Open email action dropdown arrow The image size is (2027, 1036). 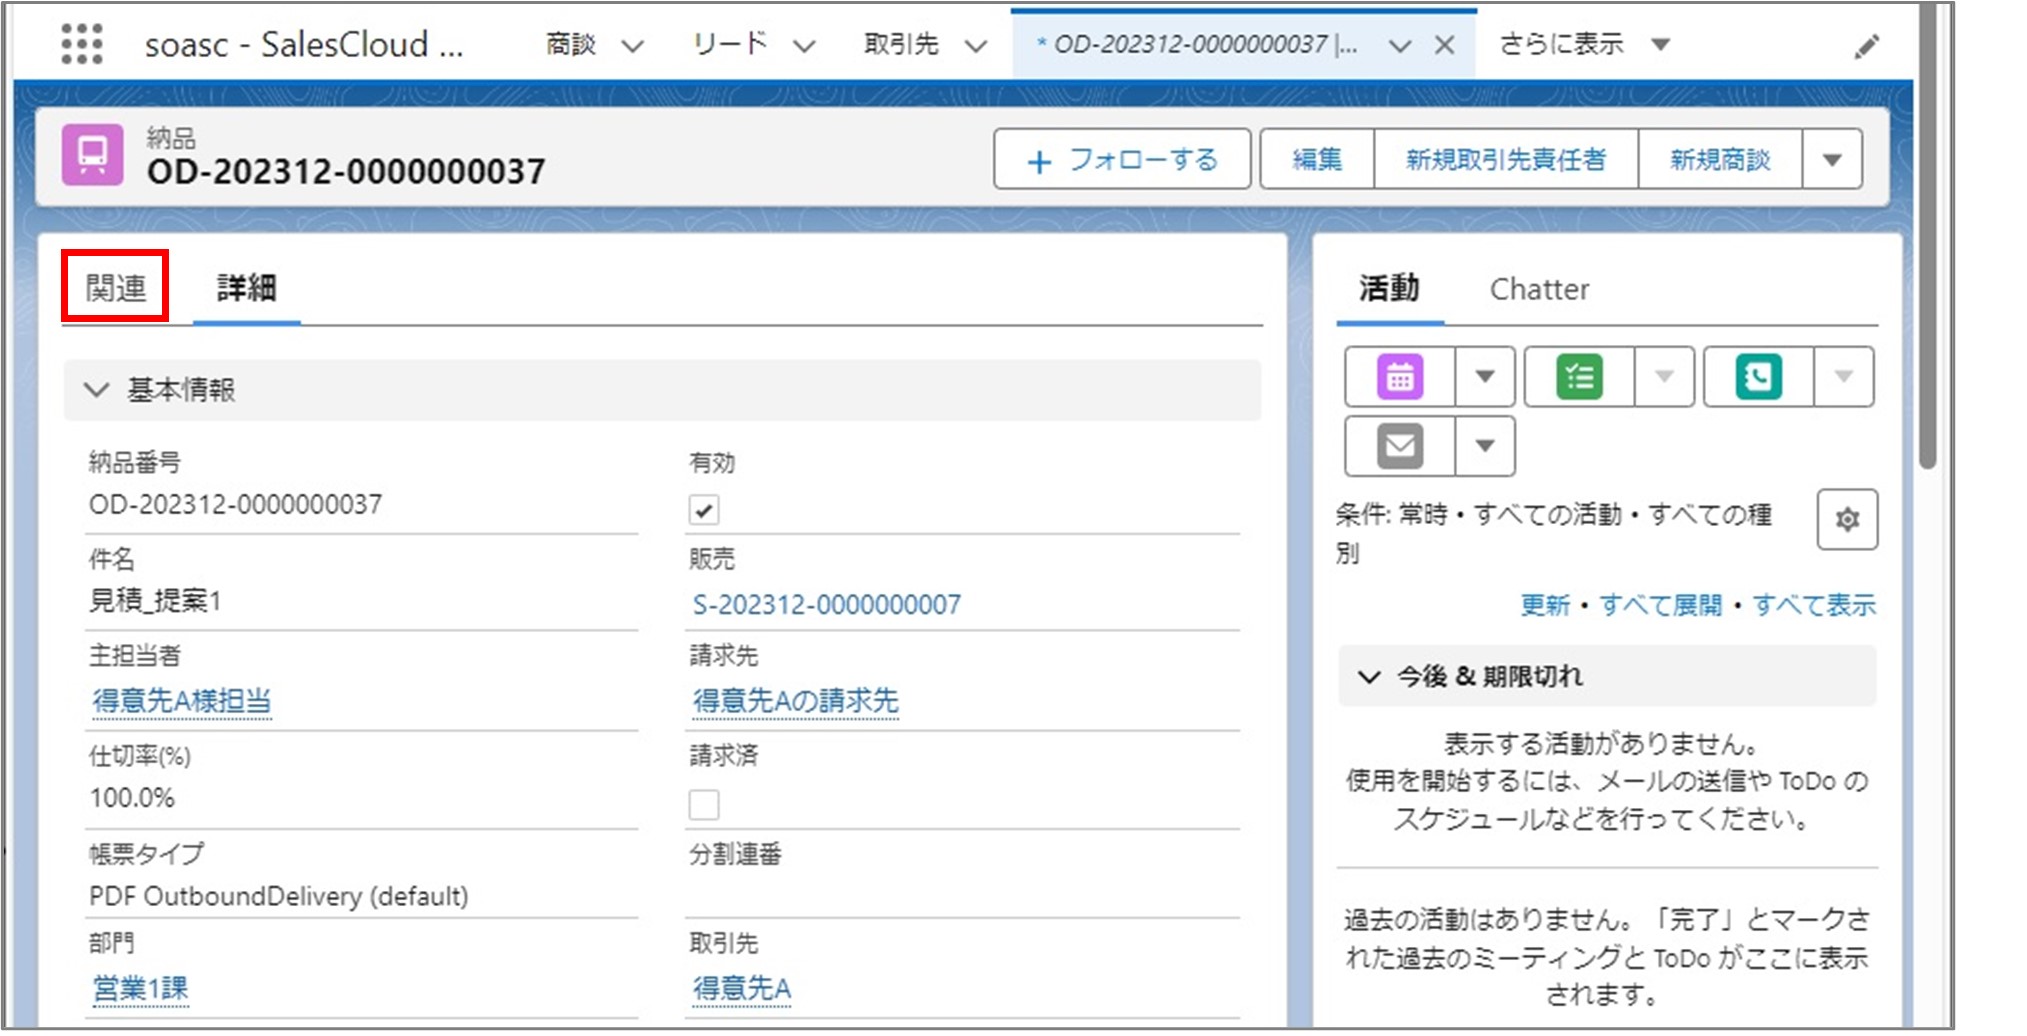coord(1485,446)
